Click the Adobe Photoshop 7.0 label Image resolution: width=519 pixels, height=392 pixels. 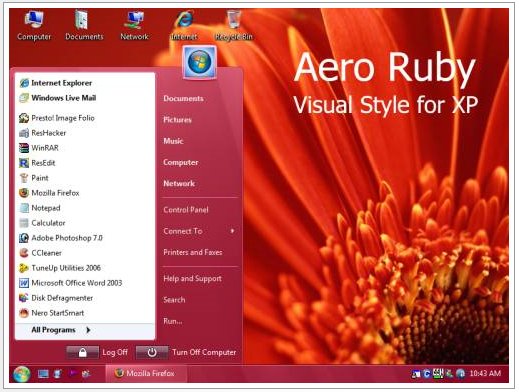click(x=67, y=238)
